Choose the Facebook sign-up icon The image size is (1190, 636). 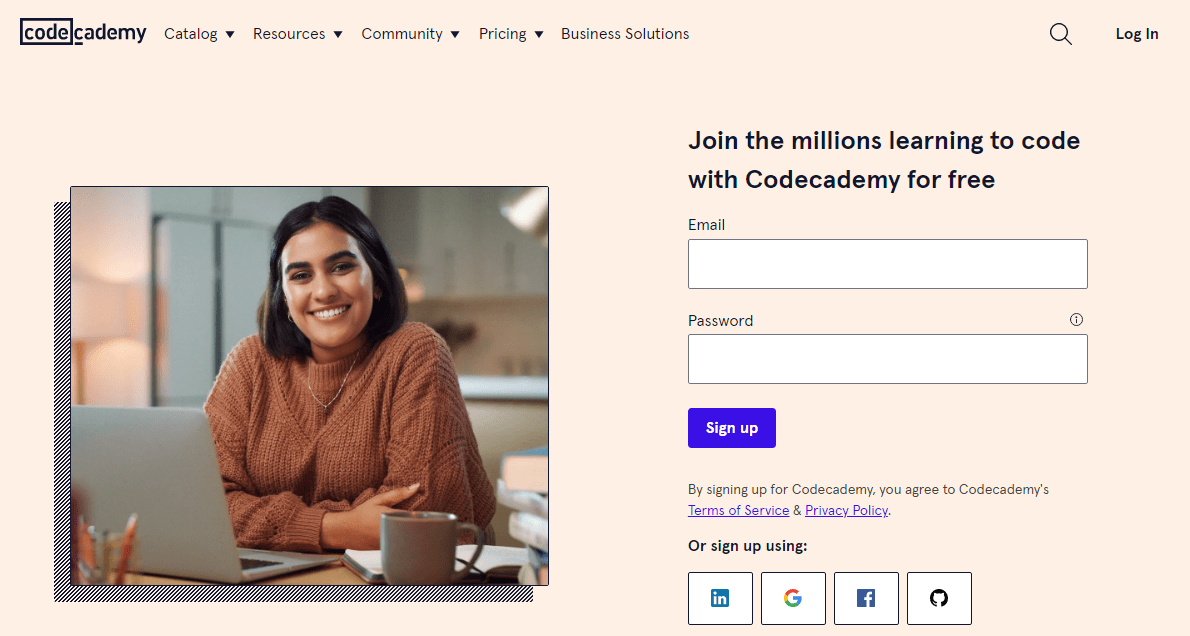point(866,598)
